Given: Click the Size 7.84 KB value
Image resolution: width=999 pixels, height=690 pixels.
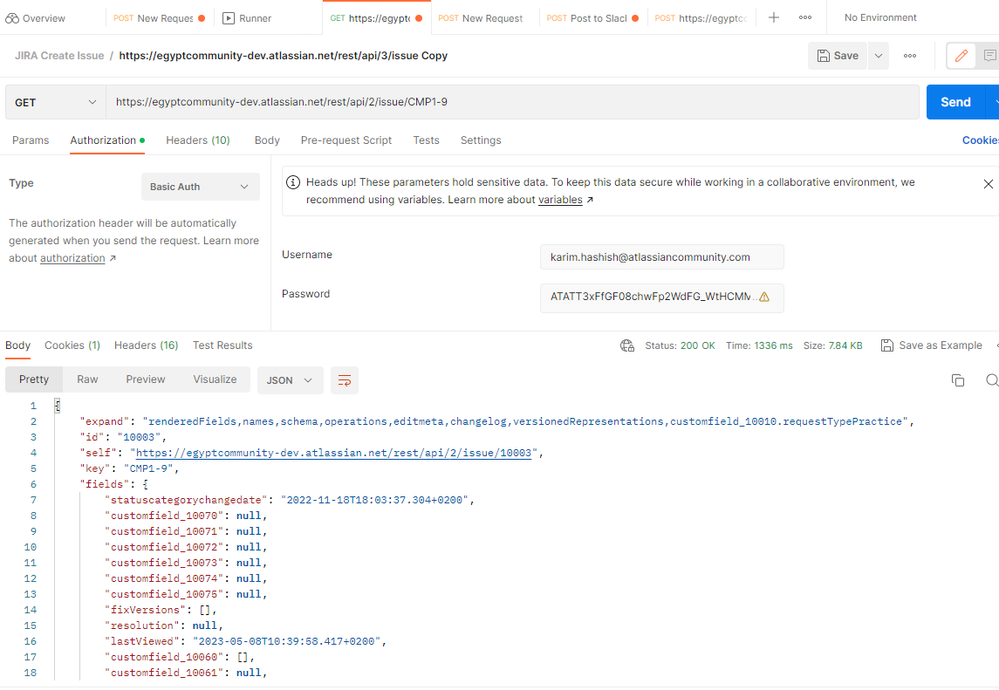Looking at the screenshot, I should (x=845, y=345).
